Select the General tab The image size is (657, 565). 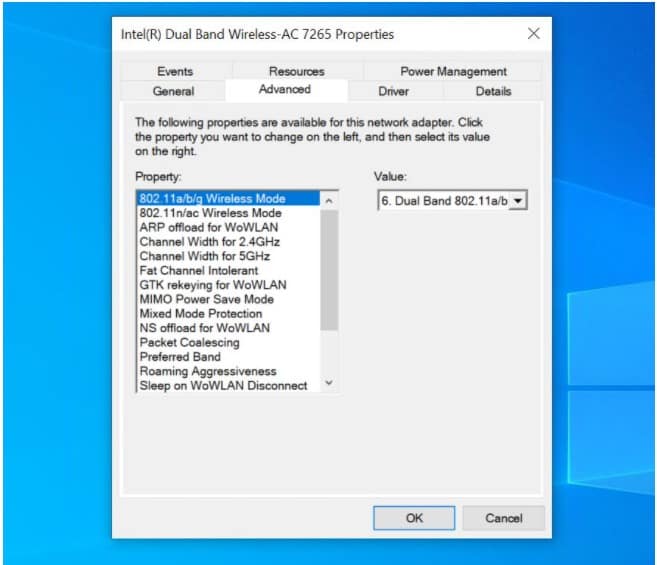click(x=173, y=91)
